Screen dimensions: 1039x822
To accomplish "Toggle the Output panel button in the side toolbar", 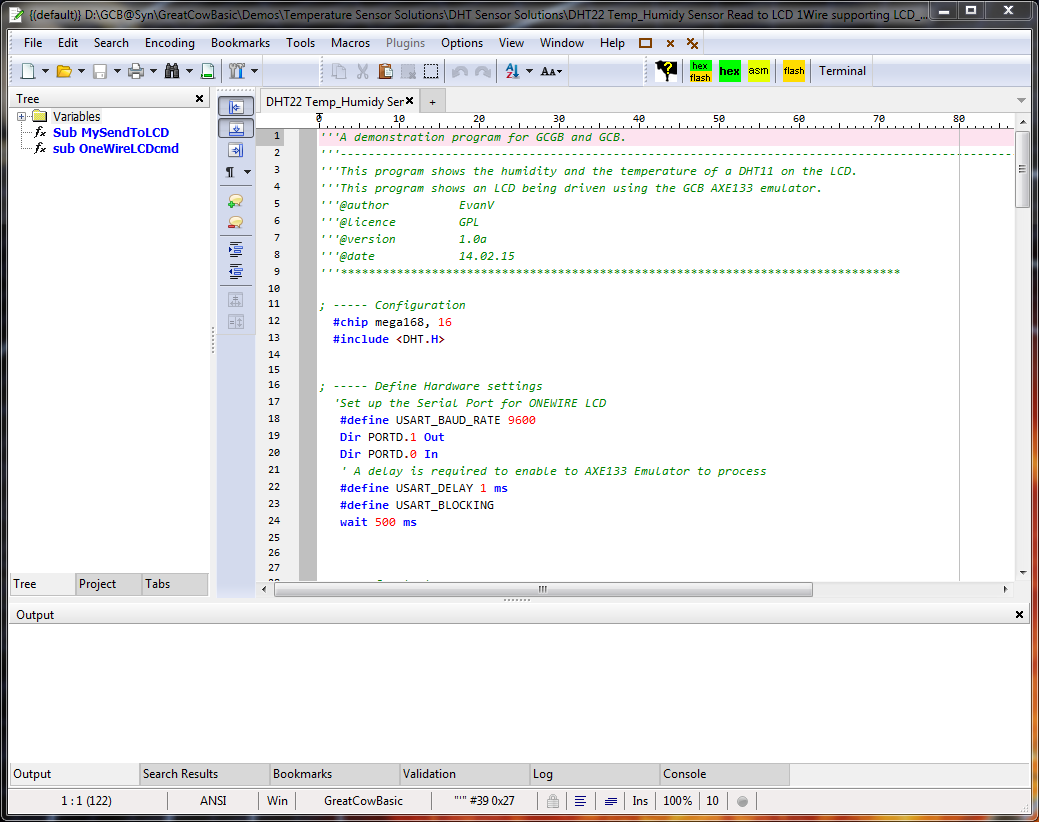I will click(236, 129).
